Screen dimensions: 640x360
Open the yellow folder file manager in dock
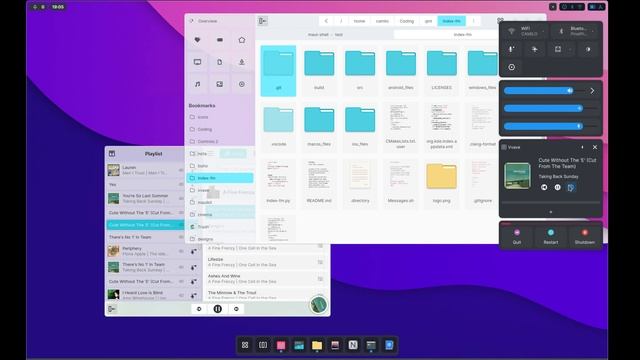pyautogui.click(x=317, y=345)
